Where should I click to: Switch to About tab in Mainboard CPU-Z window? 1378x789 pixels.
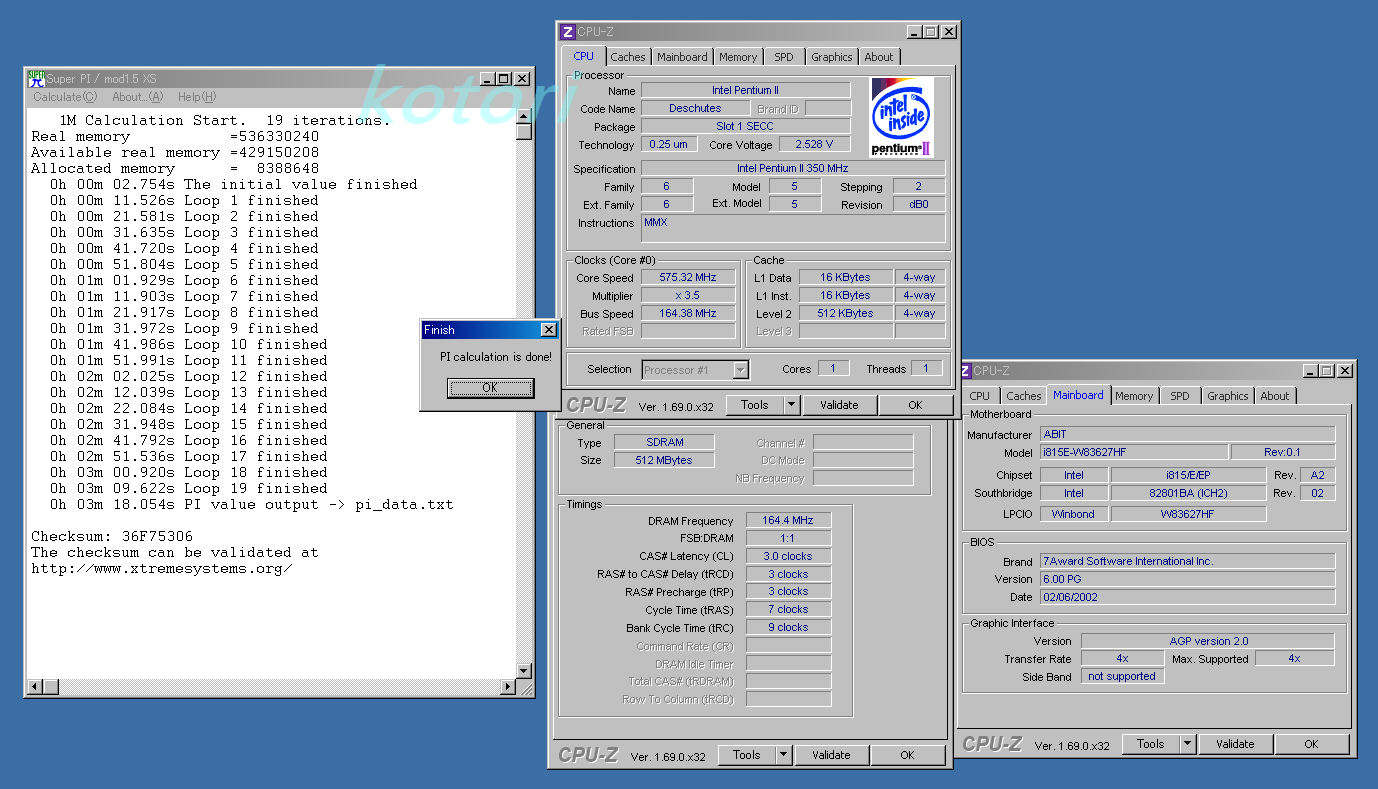pyautogui.click(x=1275, y=396)
